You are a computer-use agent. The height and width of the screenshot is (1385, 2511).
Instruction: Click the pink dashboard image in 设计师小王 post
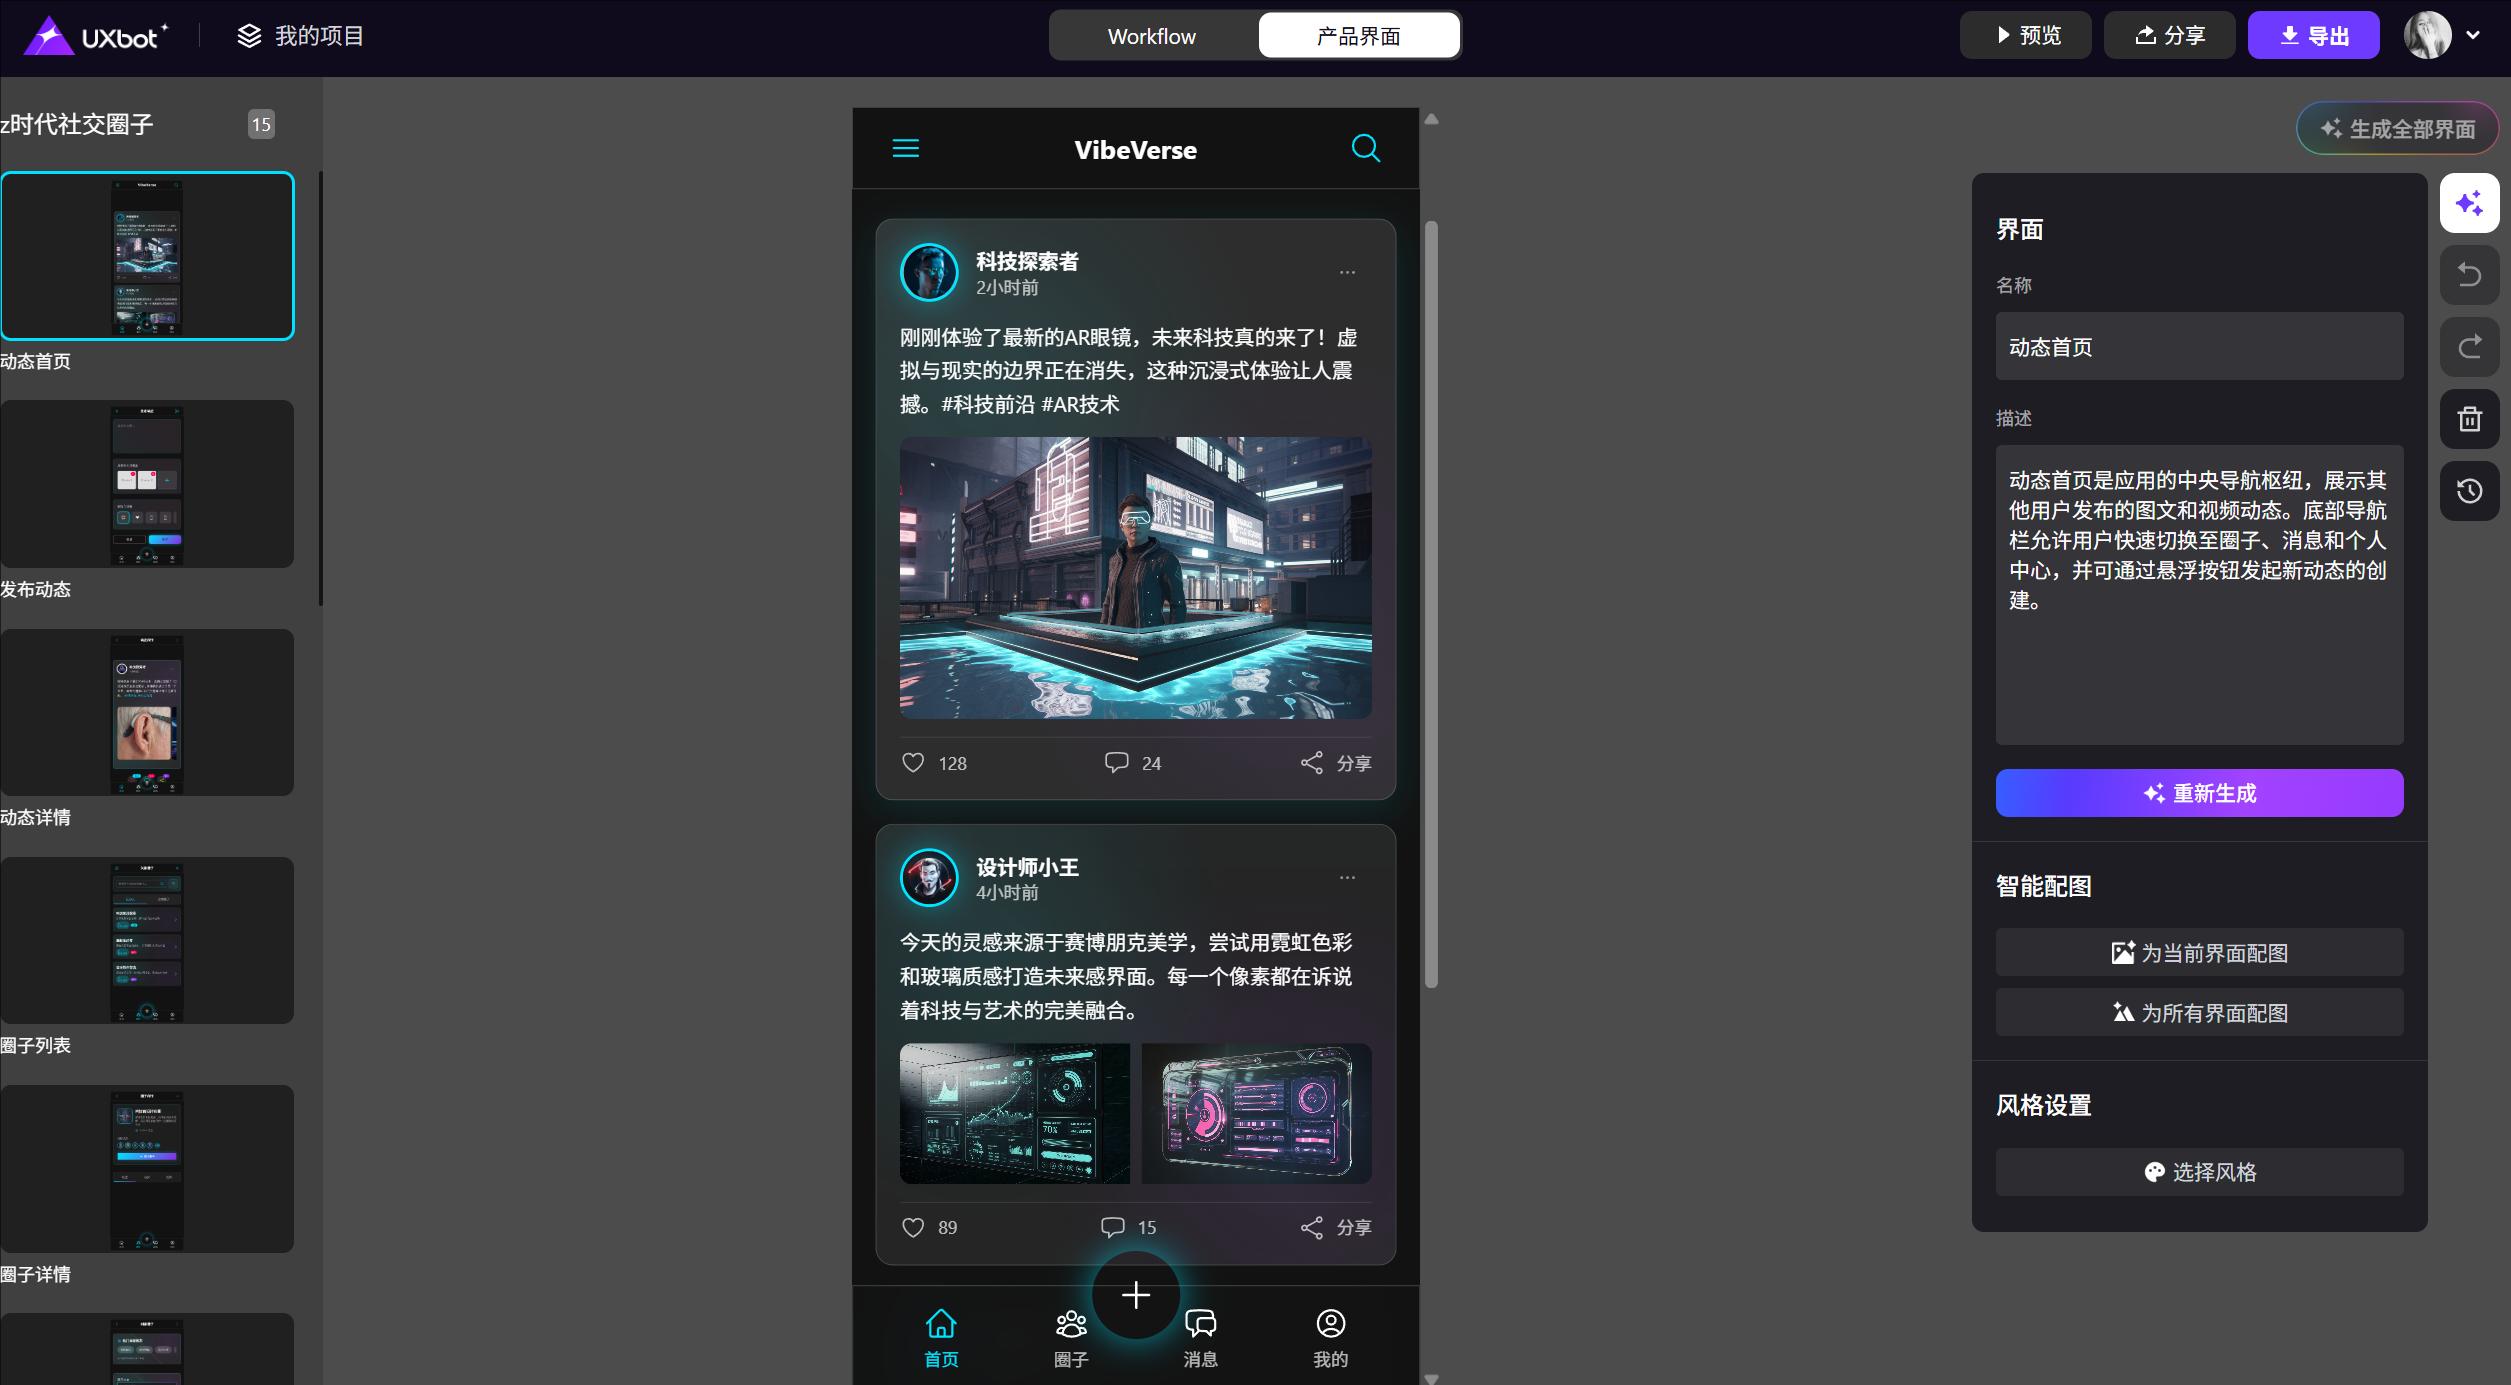(x=1256, y=1113)
